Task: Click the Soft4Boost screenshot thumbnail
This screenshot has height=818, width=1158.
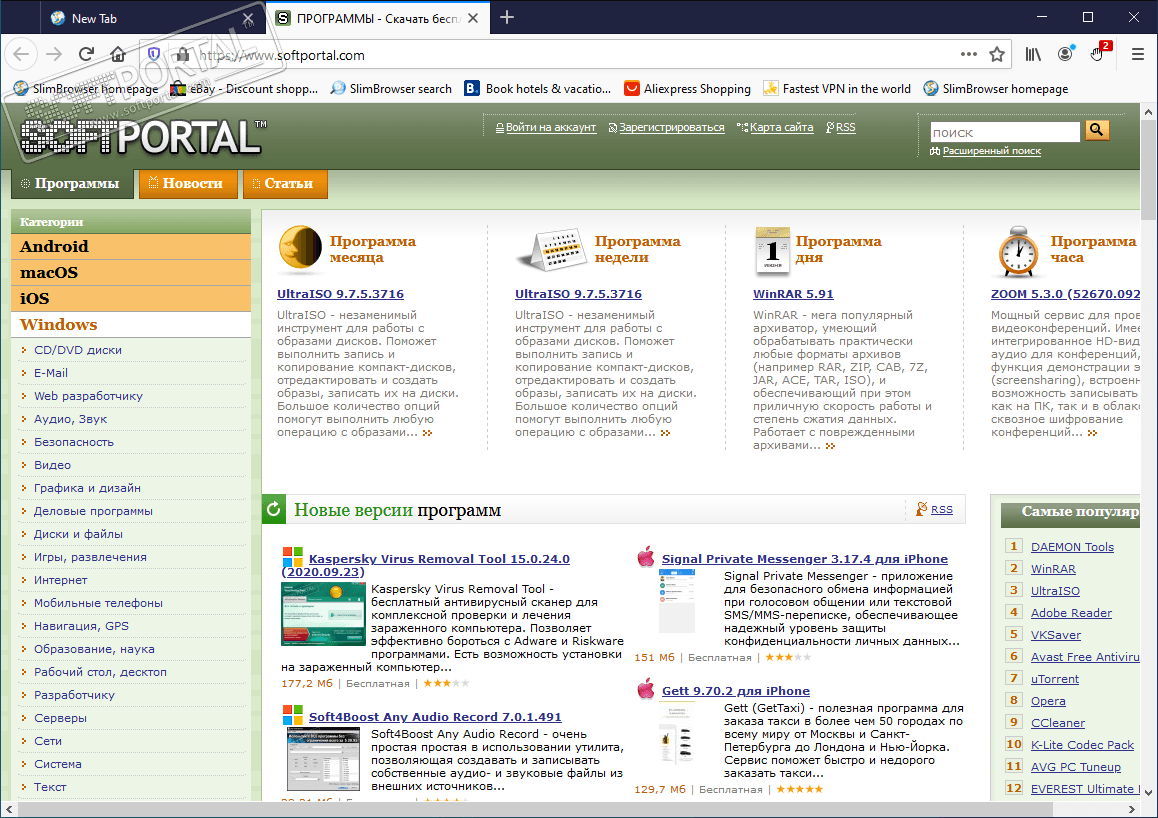Action: click(323, 759)
